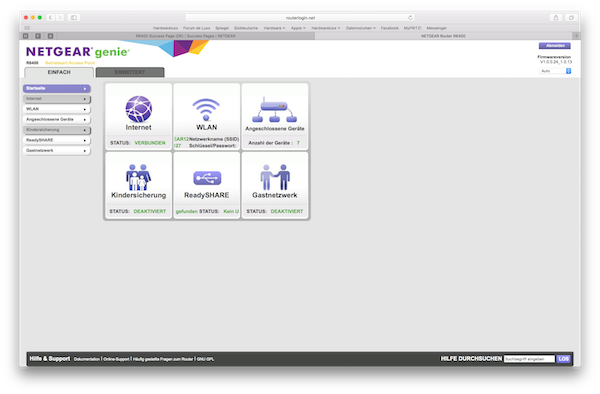Viewport: 600px width, 394px height.
Task: Open Gastnetzwerk in the side menu
Action: [x=57, y=151]
